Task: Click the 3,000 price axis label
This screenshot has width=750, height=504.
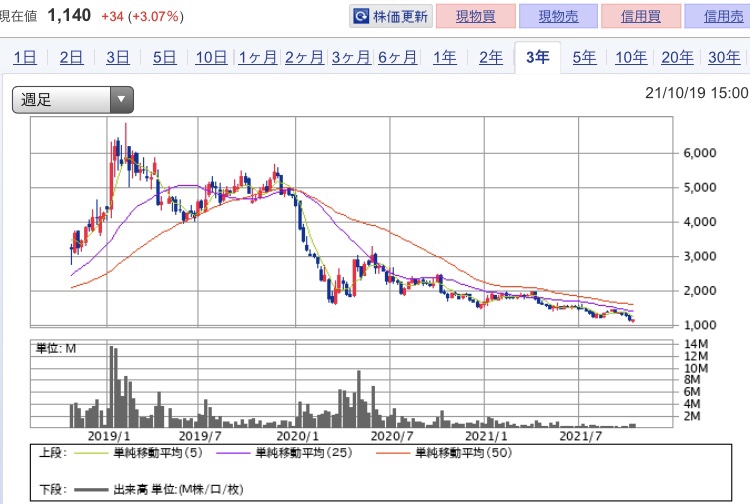Action: [x=700, y=256]
